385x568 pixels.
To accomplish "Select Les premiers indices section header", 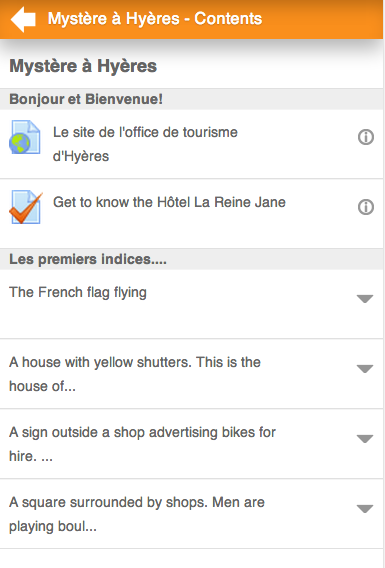I will [191, 259].
